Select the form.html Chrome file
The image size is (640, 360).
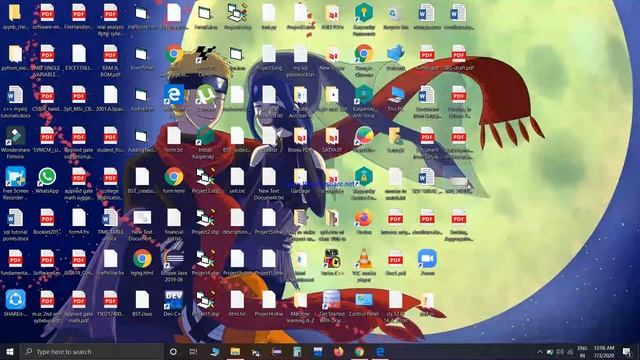click(x=174, y=180)
